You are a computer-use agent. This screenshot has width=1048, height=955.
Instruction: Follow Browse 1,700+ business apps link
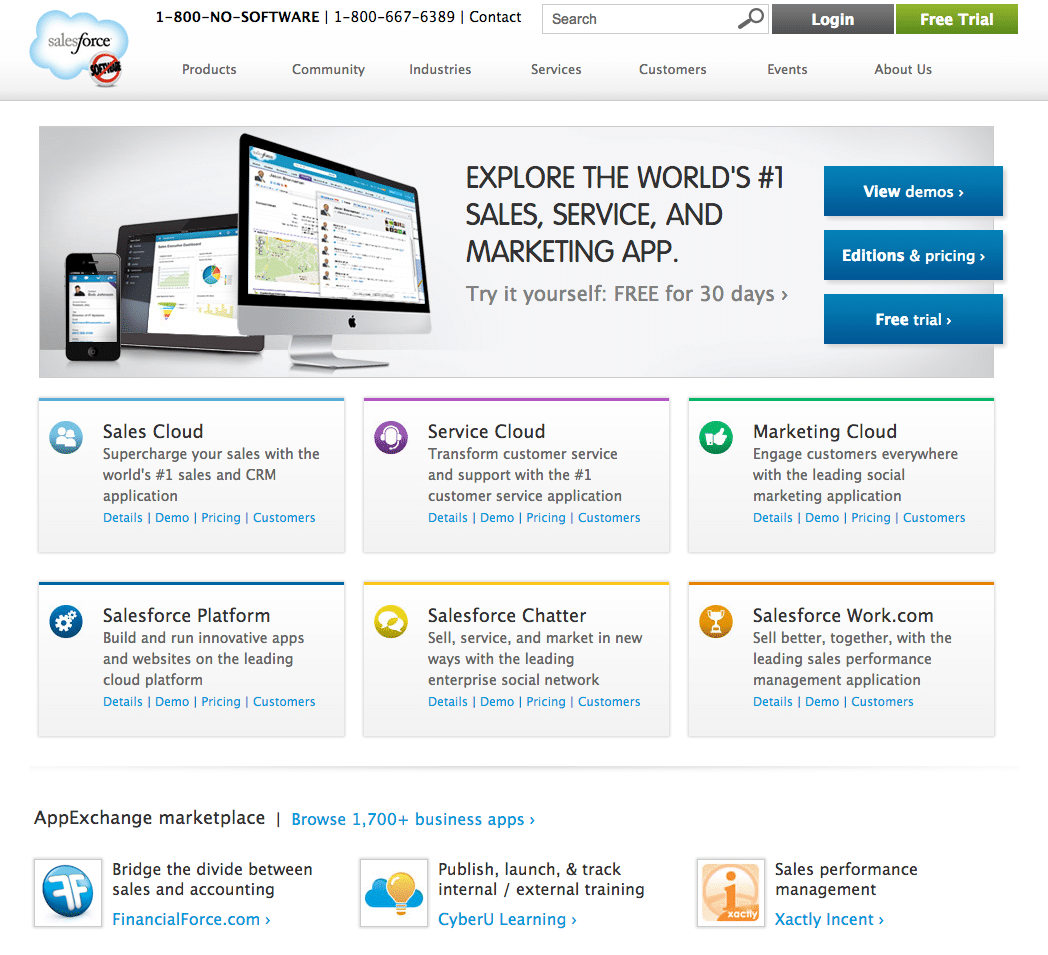pyautogui.click(x=412, y=819)
